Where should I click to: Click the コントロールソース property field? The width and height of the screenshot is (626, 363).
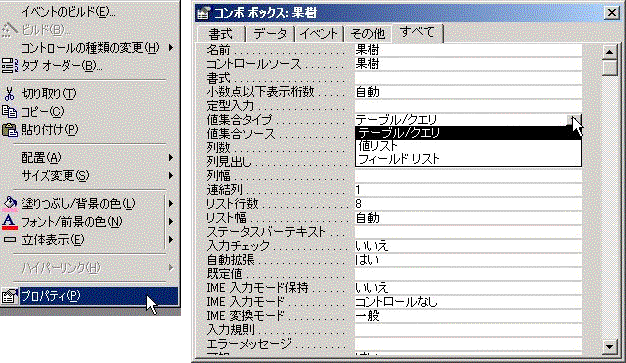pyautogui.click(x=468, y=64)
